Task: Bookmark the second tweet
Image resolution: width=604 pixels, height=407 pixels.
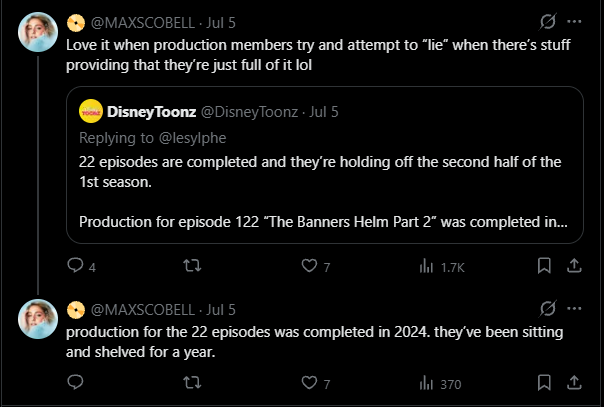Action: click(544, 383)
